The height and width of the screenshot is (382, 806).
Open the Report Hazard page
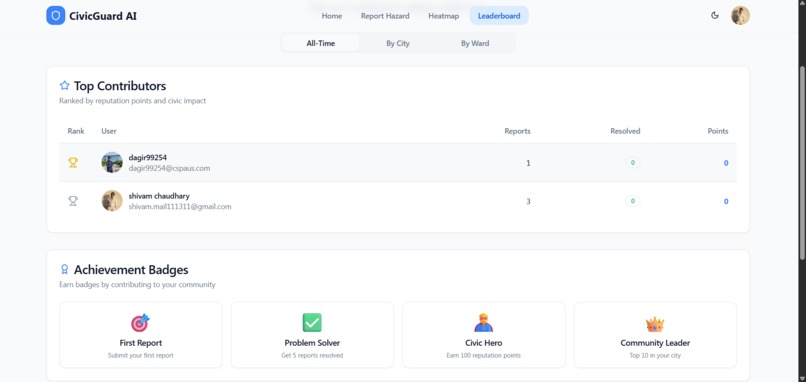(385, 16)
